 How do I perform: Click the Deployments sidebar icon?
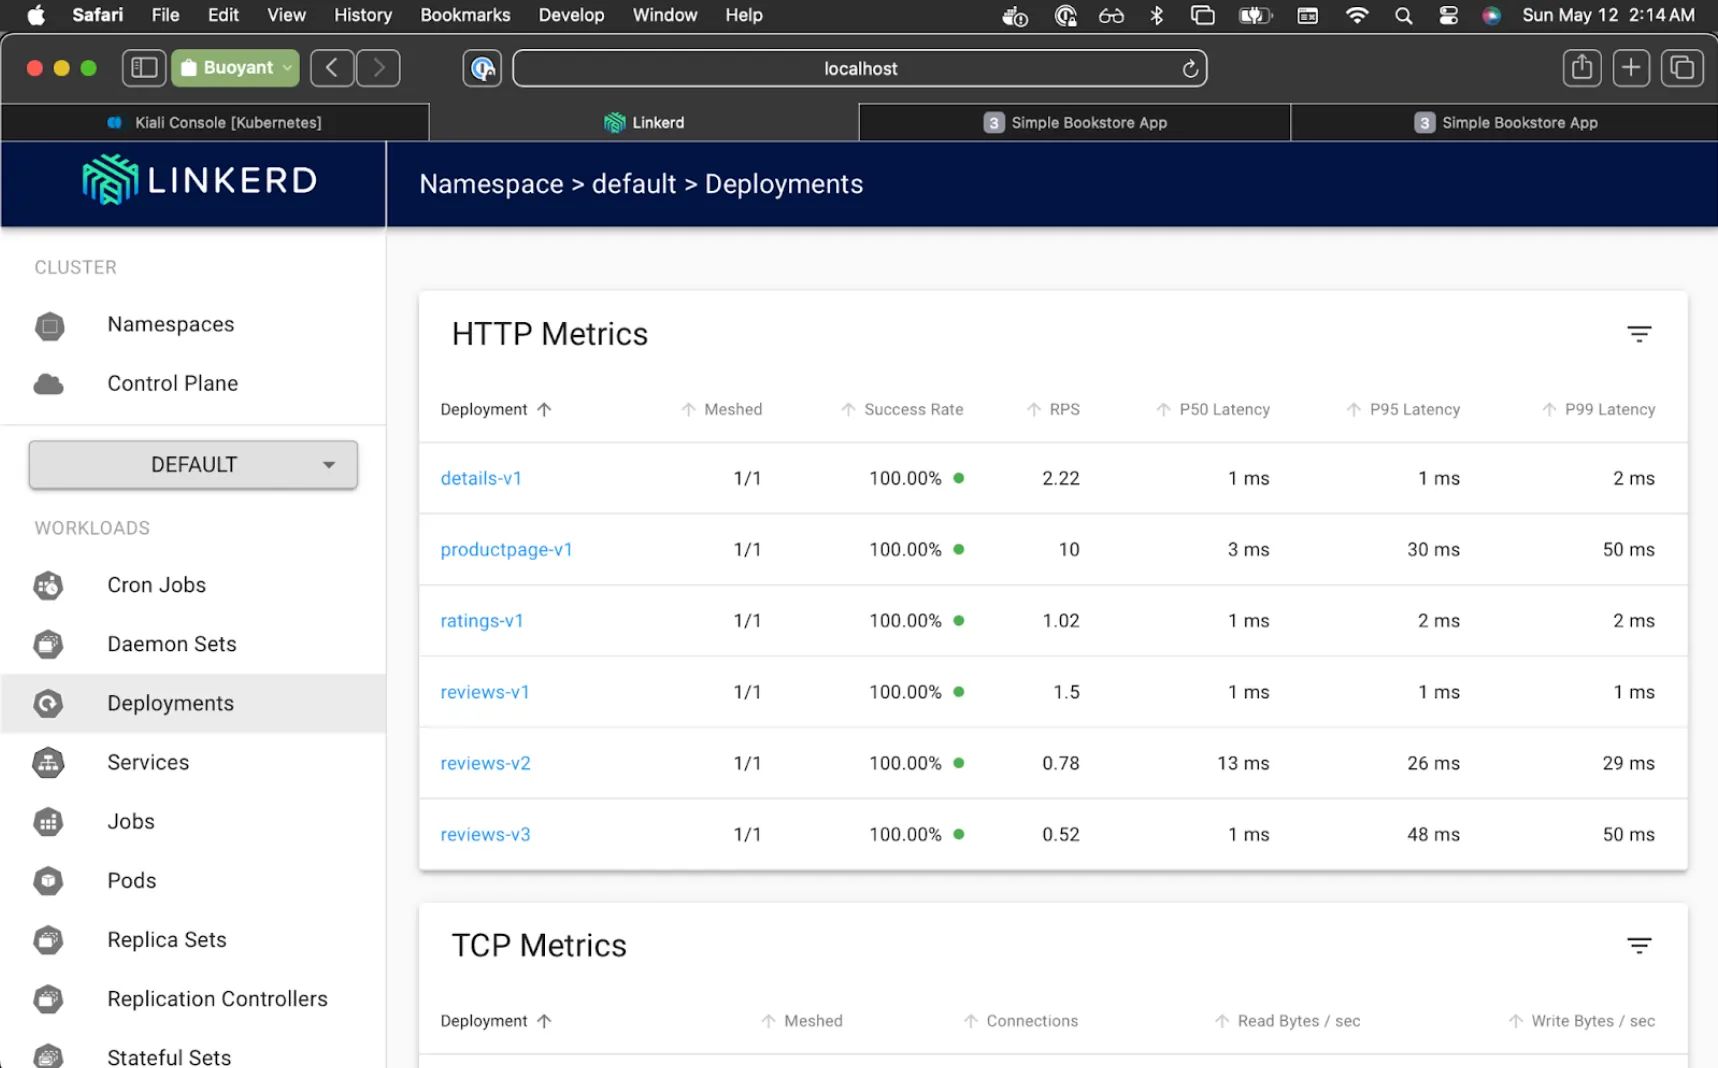coord(49,704)
